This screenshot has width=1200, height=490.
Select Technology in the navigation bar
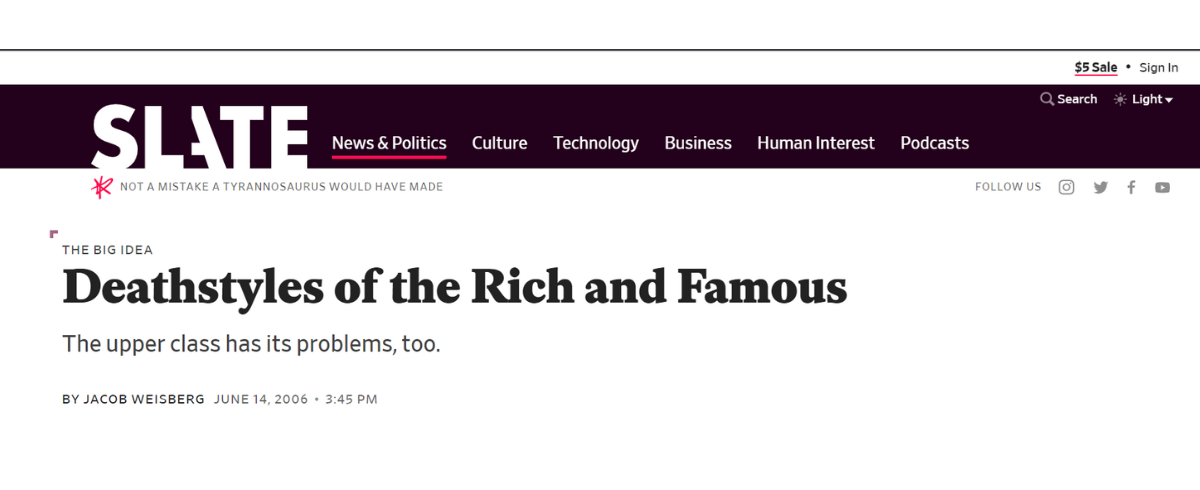(x=596, y=143)
